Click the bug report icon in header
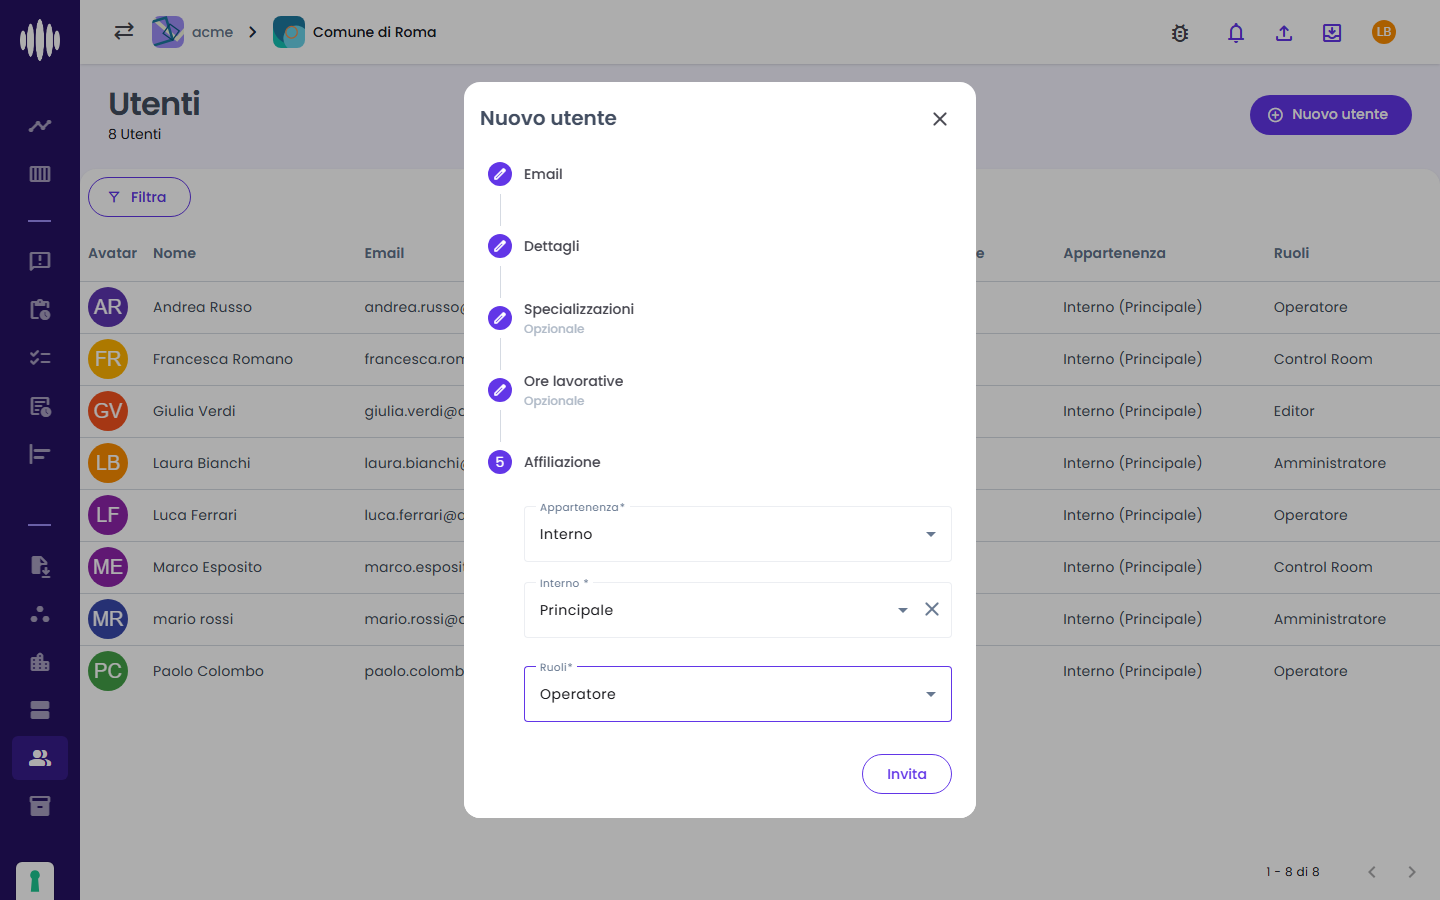The image size is (1440, 900). point(1180,33)
